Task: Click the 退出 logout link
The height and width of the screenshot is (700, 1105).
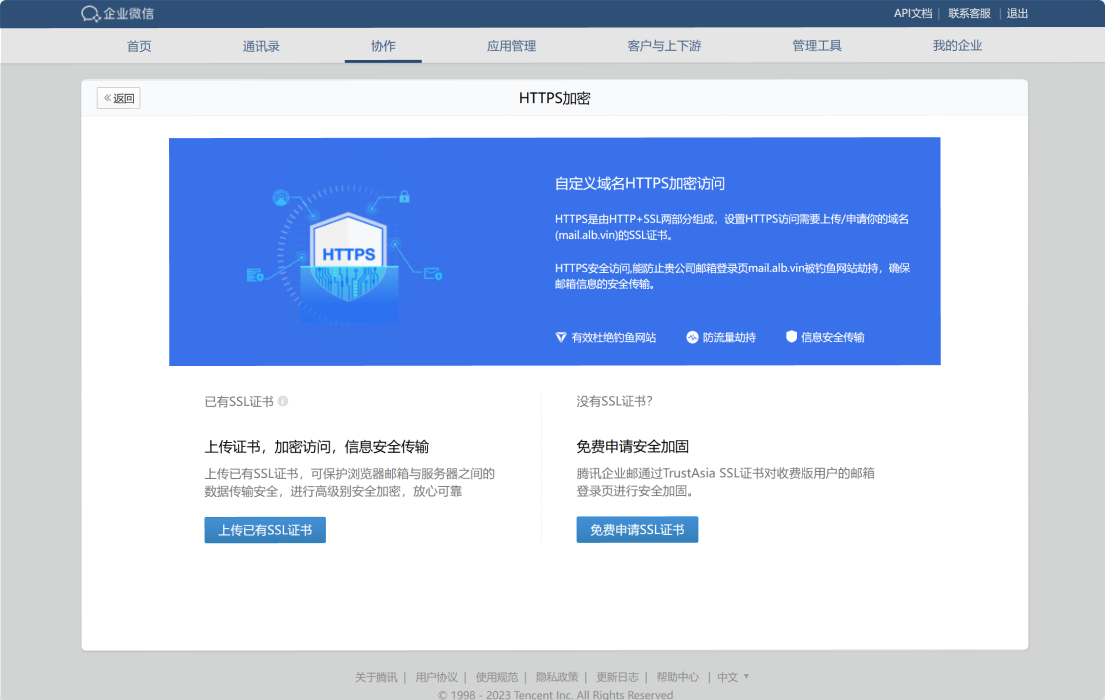Action: (x=1017, y=13)
